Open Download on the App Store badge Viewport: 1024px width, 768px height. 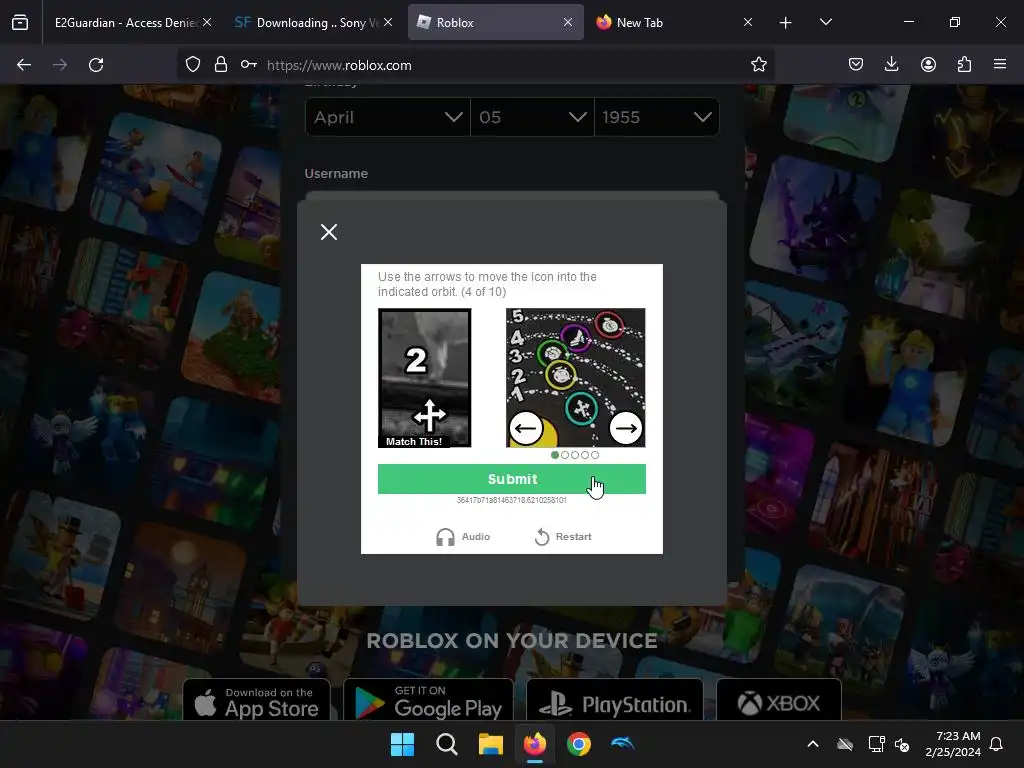click(x=257, y=700)
